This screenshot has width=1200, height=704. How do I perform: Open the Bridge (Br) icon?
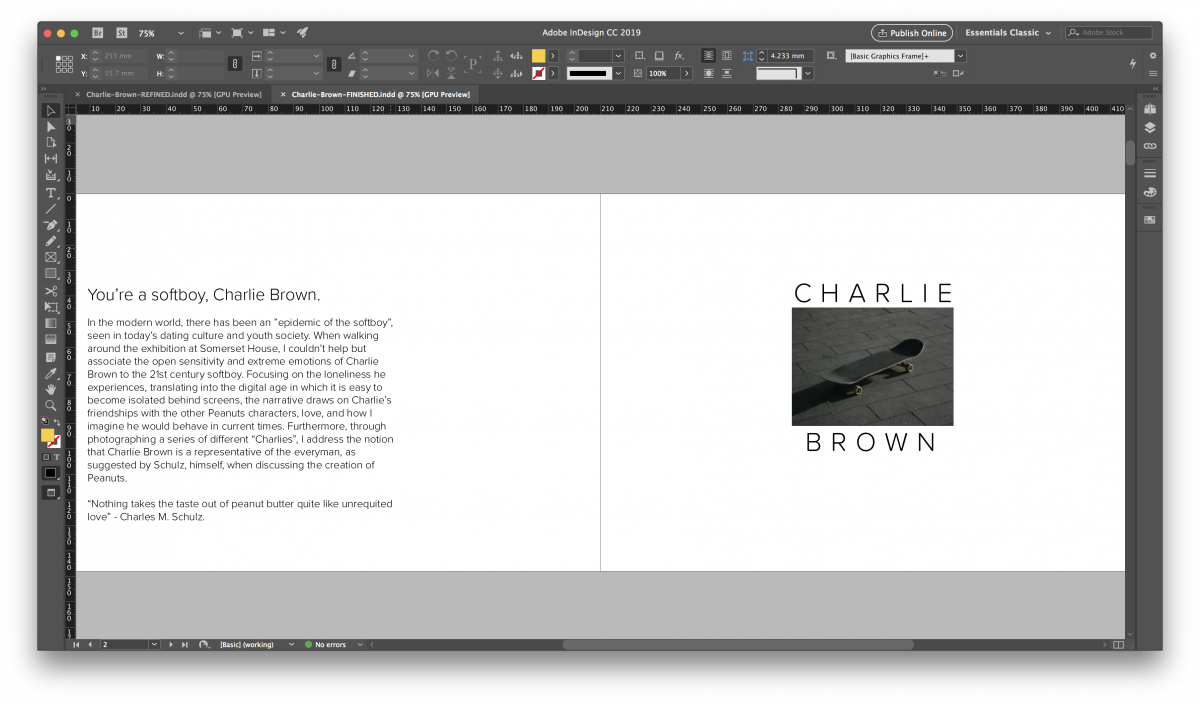(97, 33)
